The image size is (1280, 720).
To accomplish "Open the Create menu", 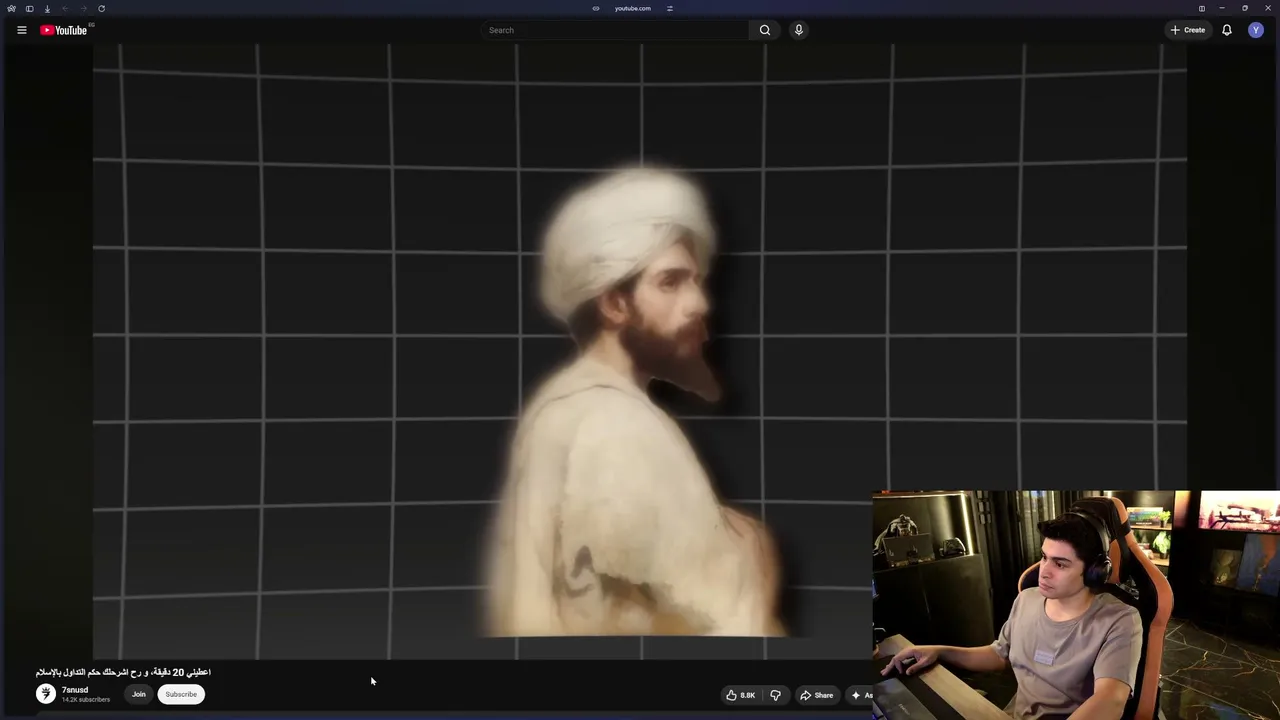I will click(x=1188, y=30).
